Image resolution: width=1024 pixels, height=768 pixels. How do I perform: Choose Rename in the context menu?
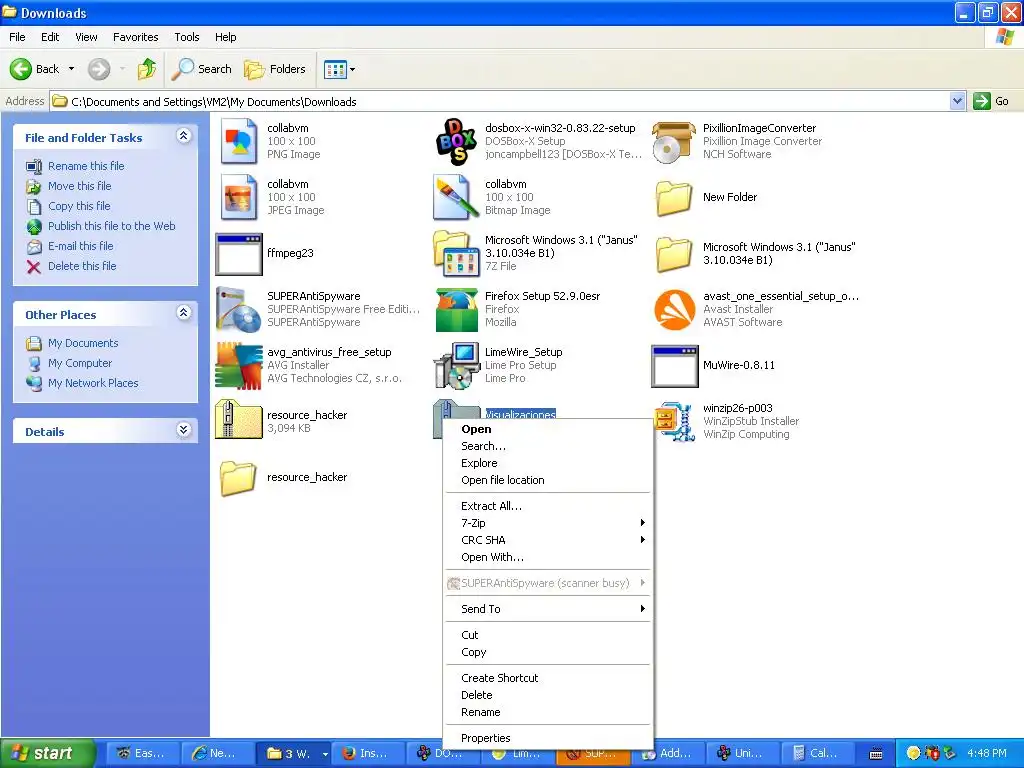(548, 712)
